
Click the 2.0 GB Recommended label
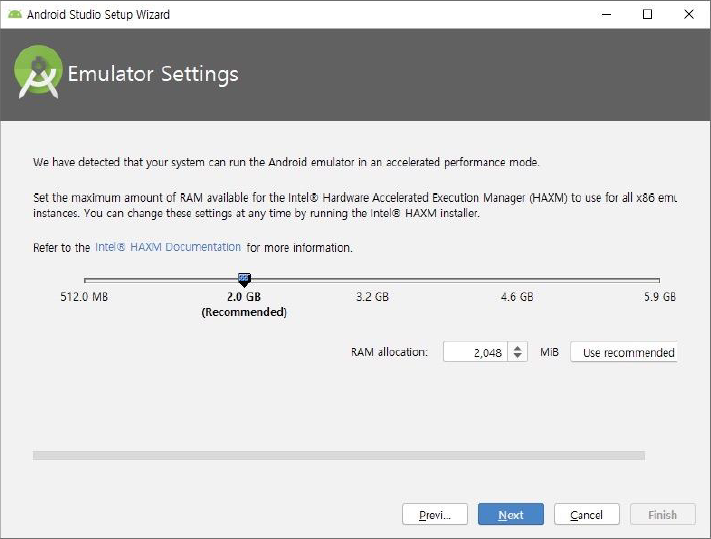click(244, 304)
